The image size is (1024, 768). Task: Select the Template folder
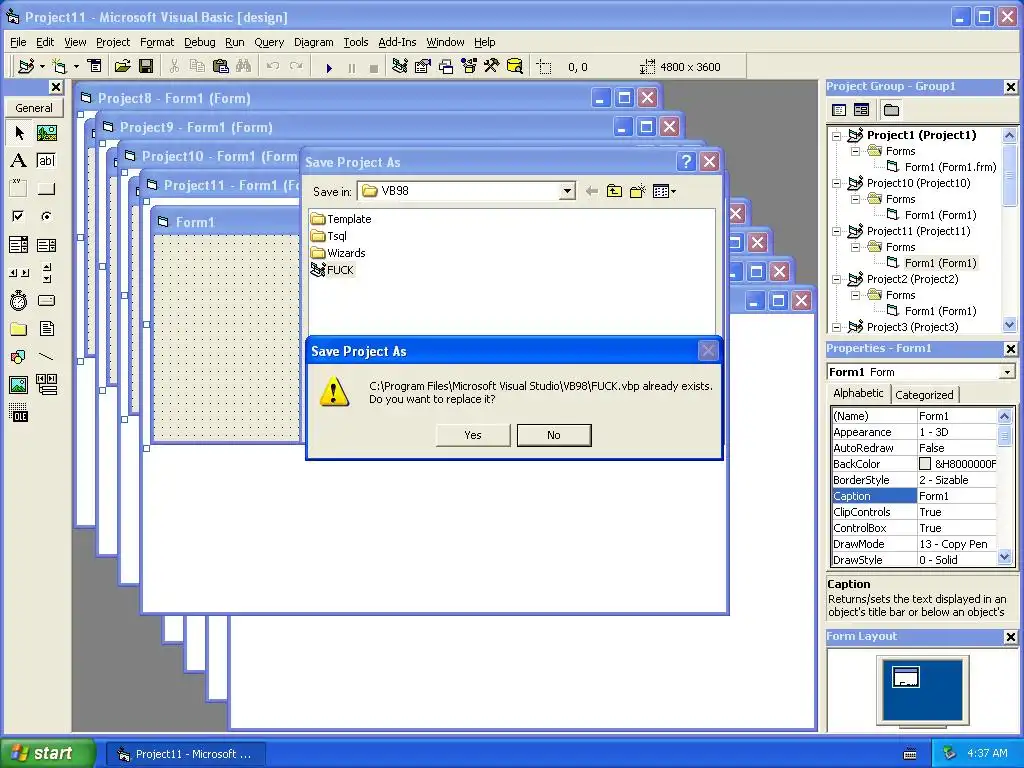coord(342,219)
